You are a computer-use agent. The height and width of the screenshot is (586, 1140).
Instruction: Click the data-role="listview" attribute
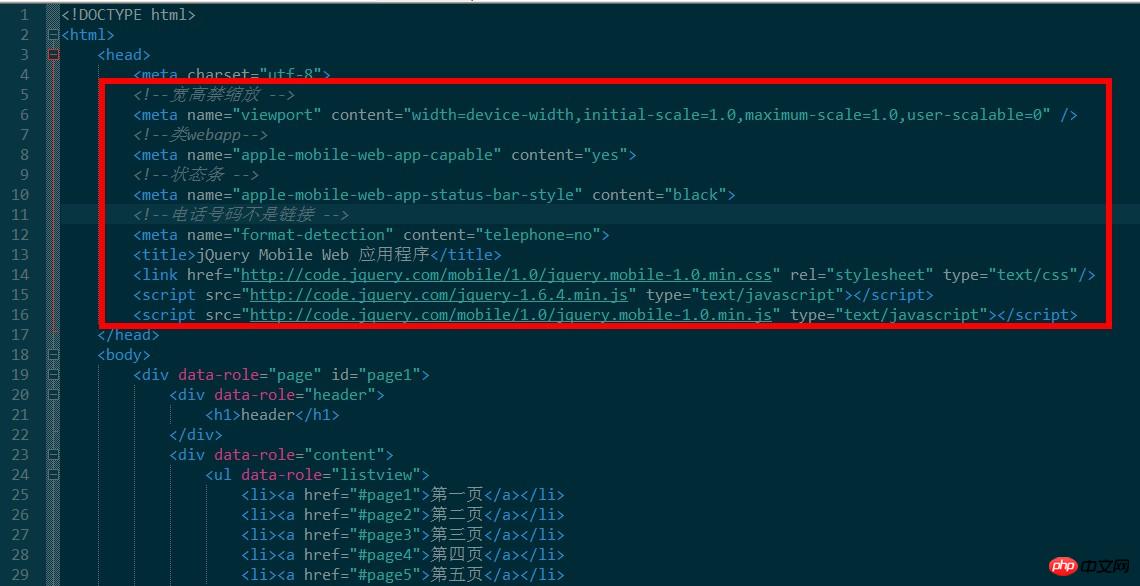point(332,475)
